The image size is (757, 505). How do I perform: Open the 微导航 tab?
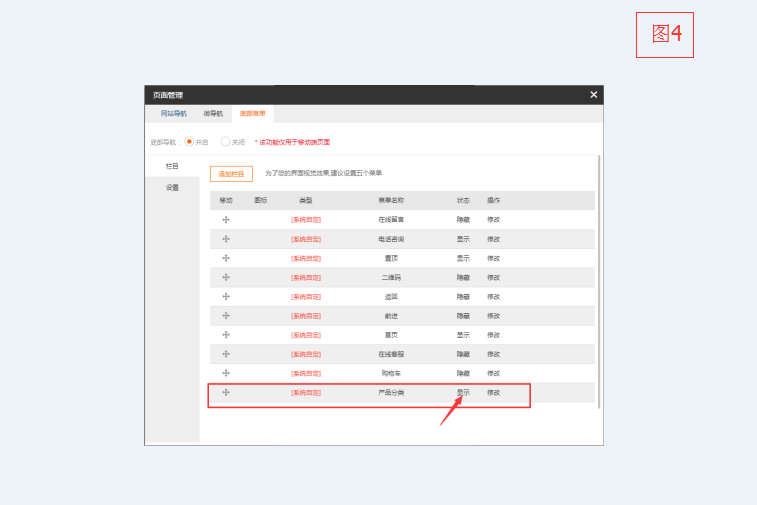(213, 114)
